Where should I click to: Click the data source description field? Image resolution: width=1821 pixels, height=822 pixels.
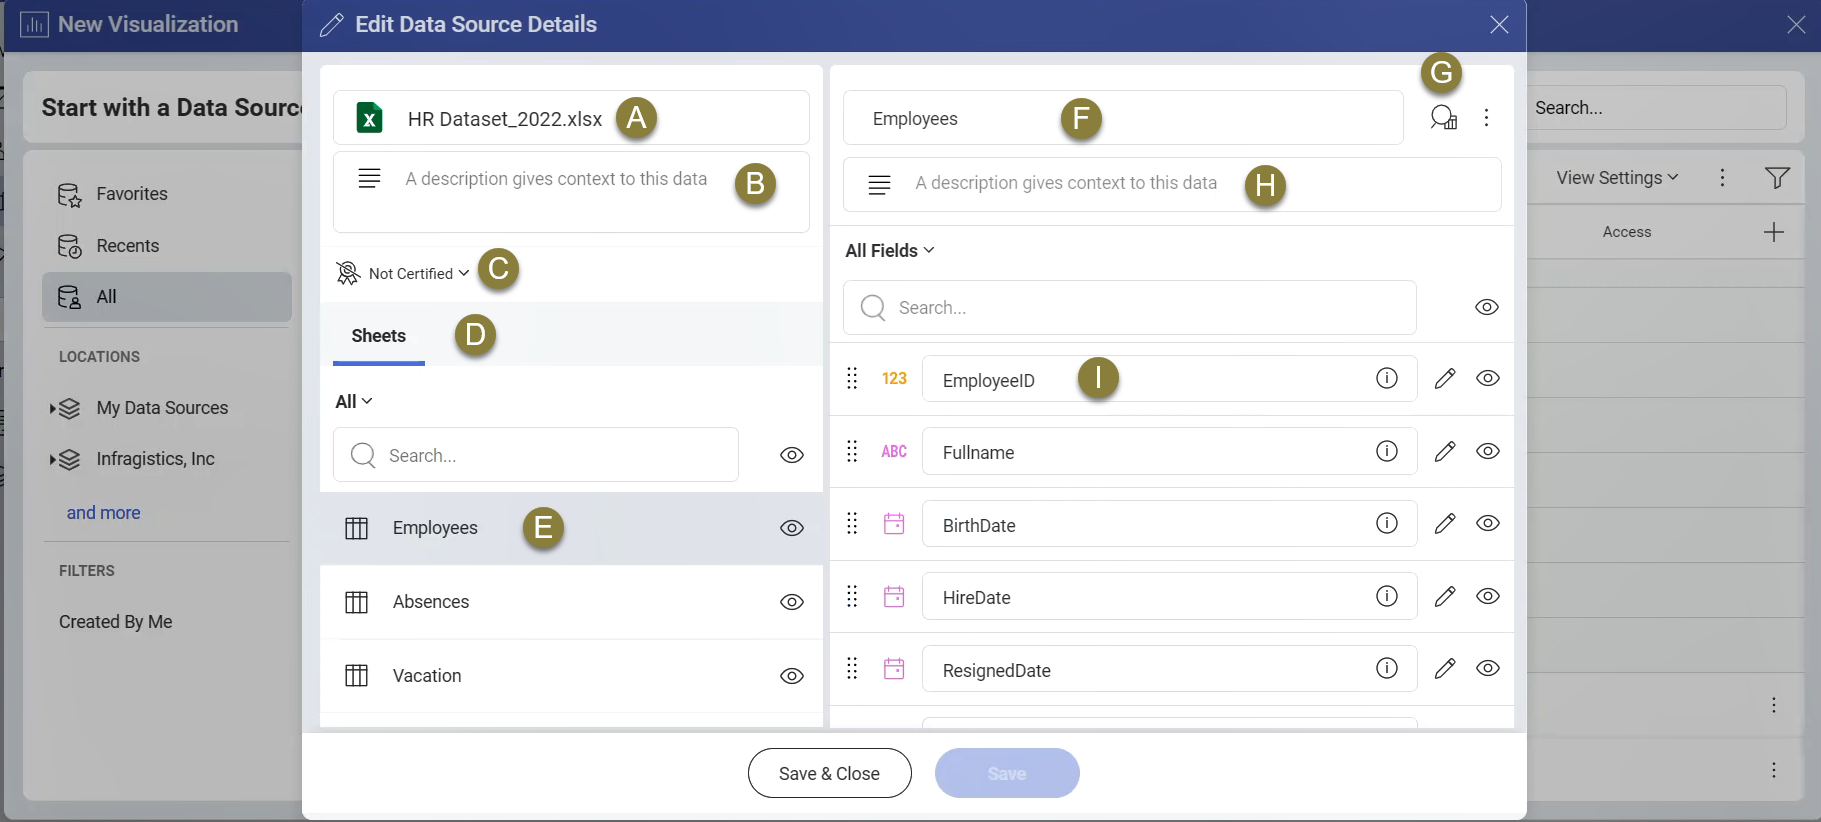[571, 192]
